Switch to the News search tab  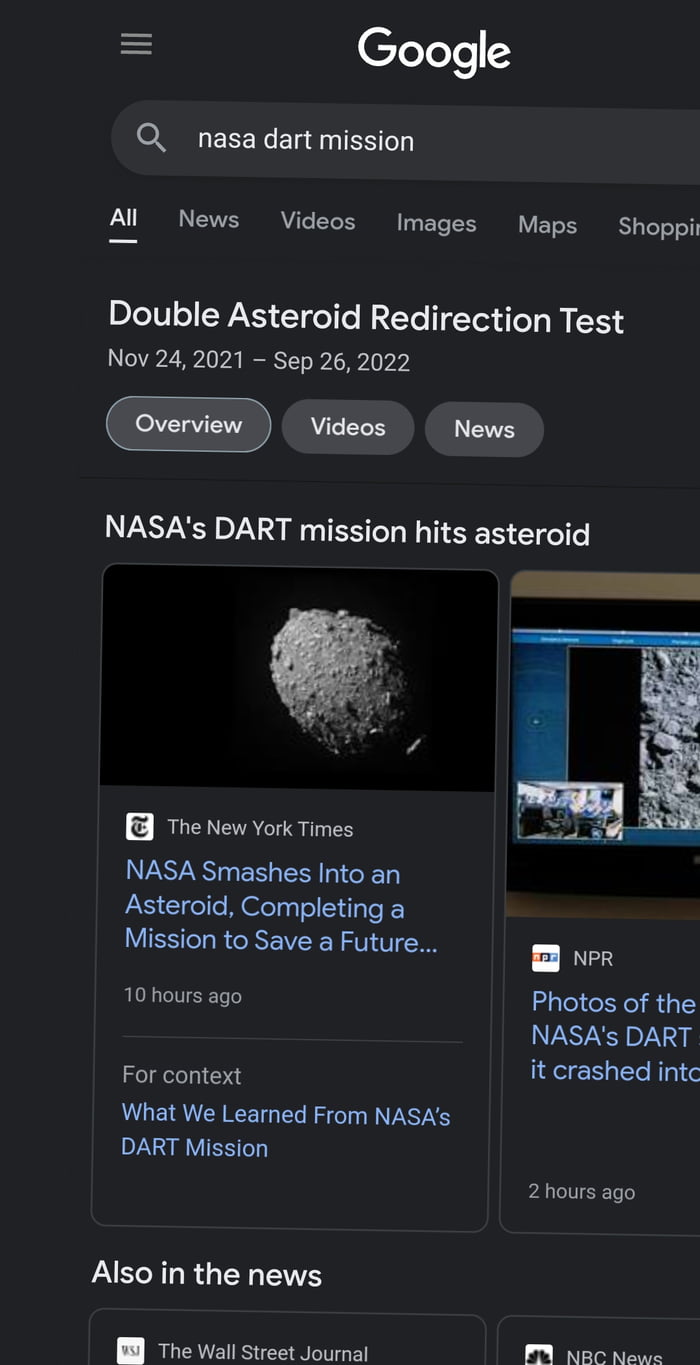(x=209, y=220)
